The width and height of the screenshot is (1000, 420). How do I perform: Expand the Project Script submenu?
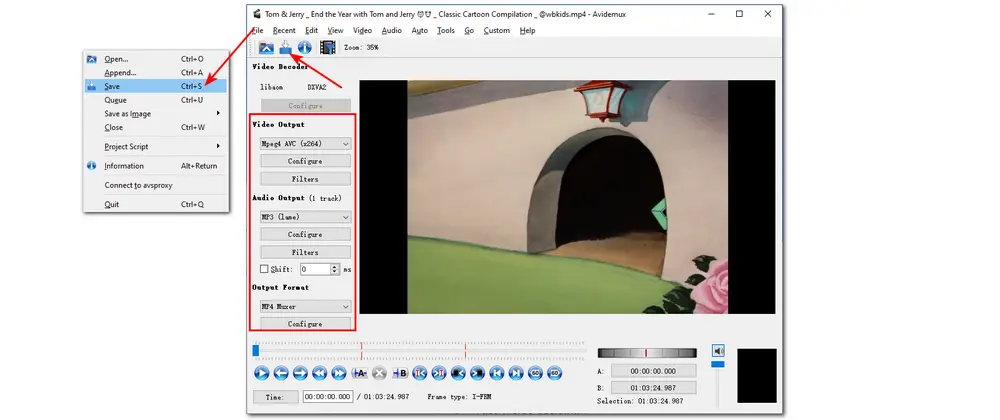[156, 147]
